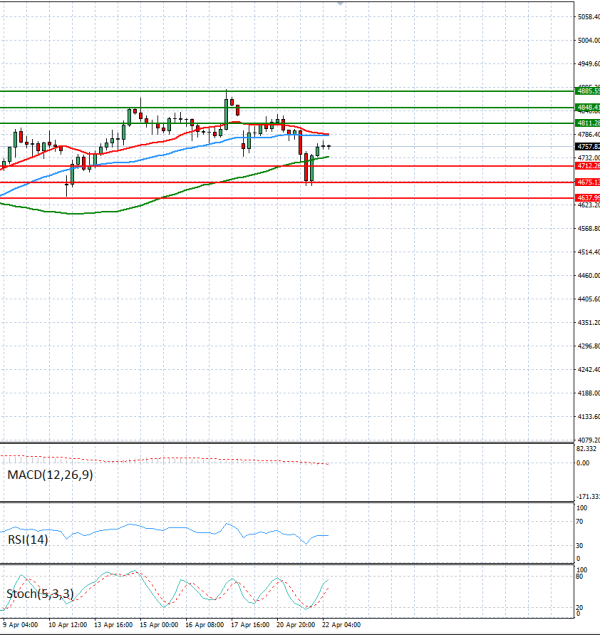Select the 4848.41 green resistance price tag
Viewport: 600px width, 635px height.
587,106
